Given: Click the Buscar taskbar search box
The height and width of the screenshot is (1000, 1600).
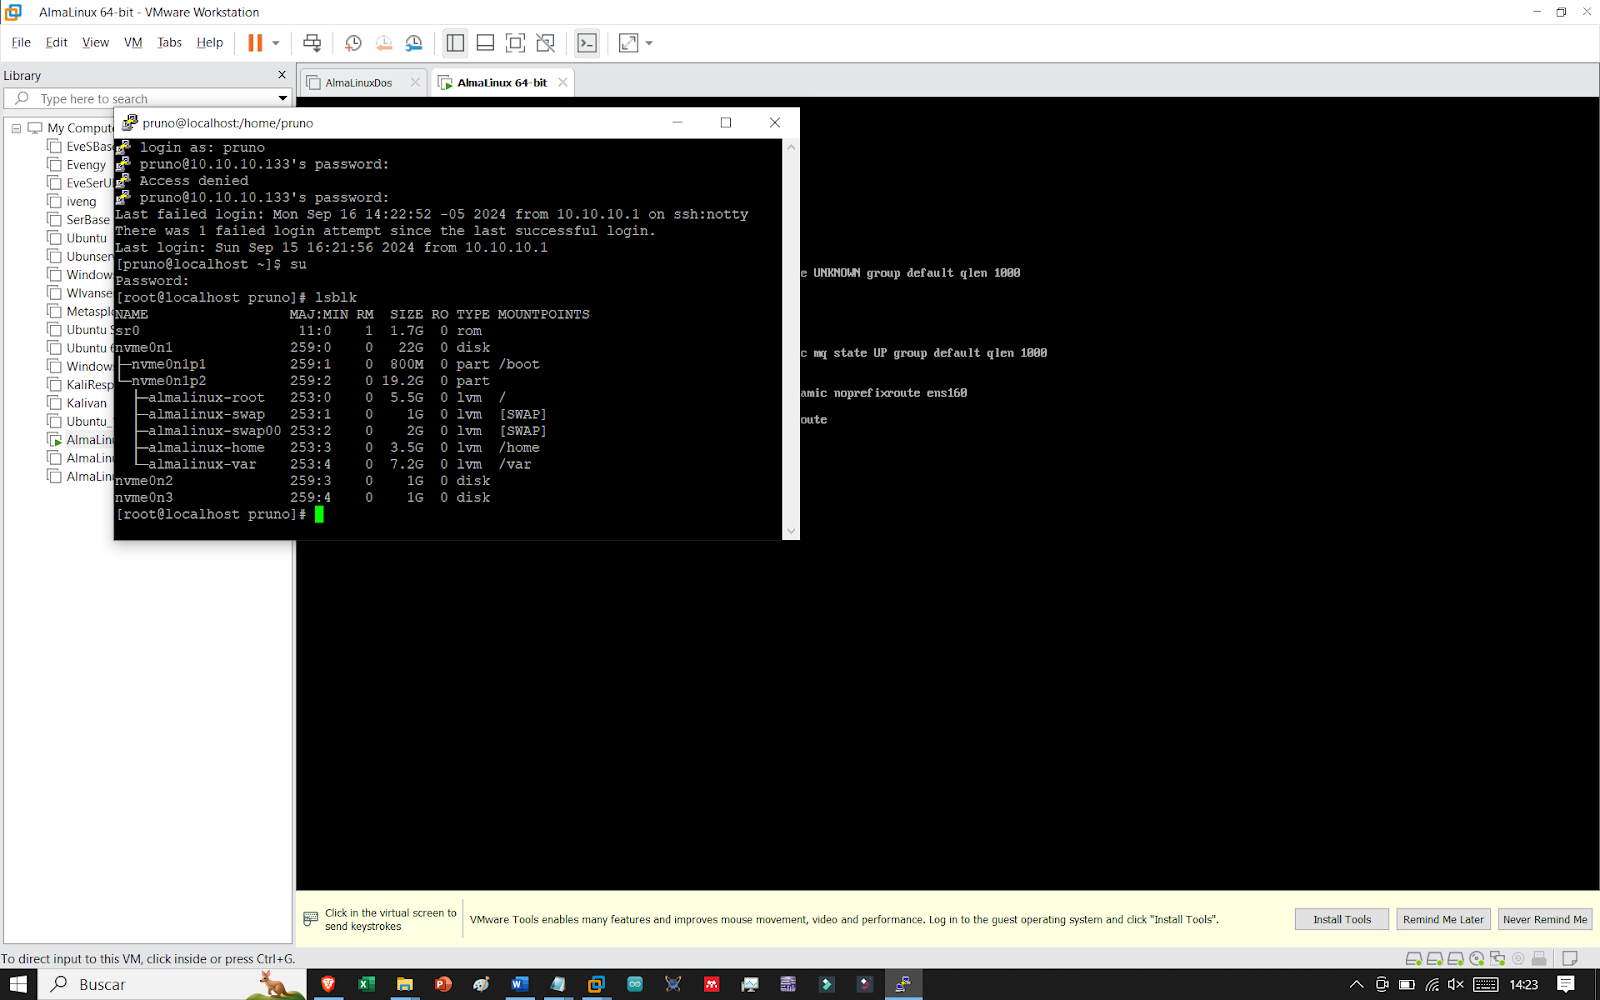Looking at the screenshot, I should [171, 984].
